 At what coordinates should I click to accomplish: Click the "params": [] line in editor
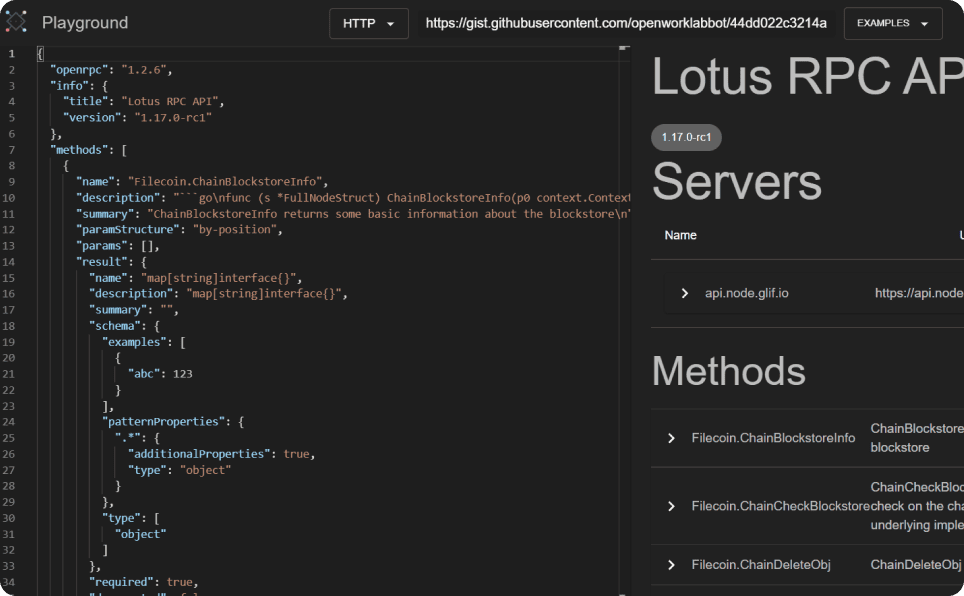[117, 245]
